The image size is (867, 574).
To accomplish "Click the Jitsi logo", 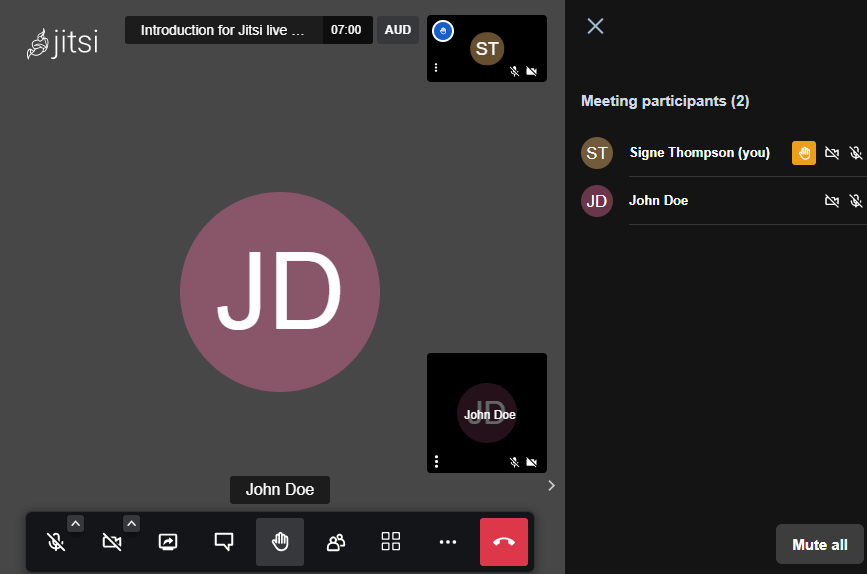I will click(62, 44).
